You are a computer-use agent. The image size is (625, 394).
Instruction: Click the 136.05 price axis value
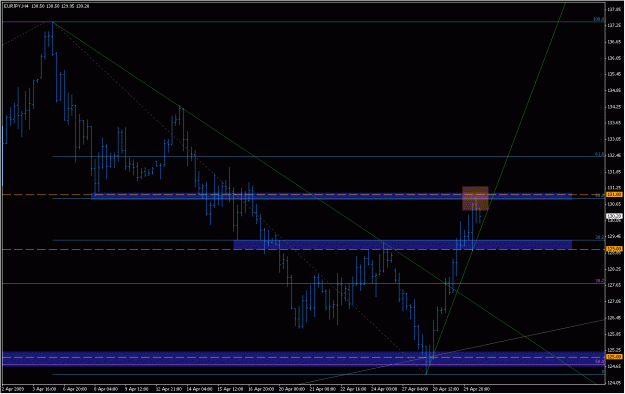coord(614,58)
